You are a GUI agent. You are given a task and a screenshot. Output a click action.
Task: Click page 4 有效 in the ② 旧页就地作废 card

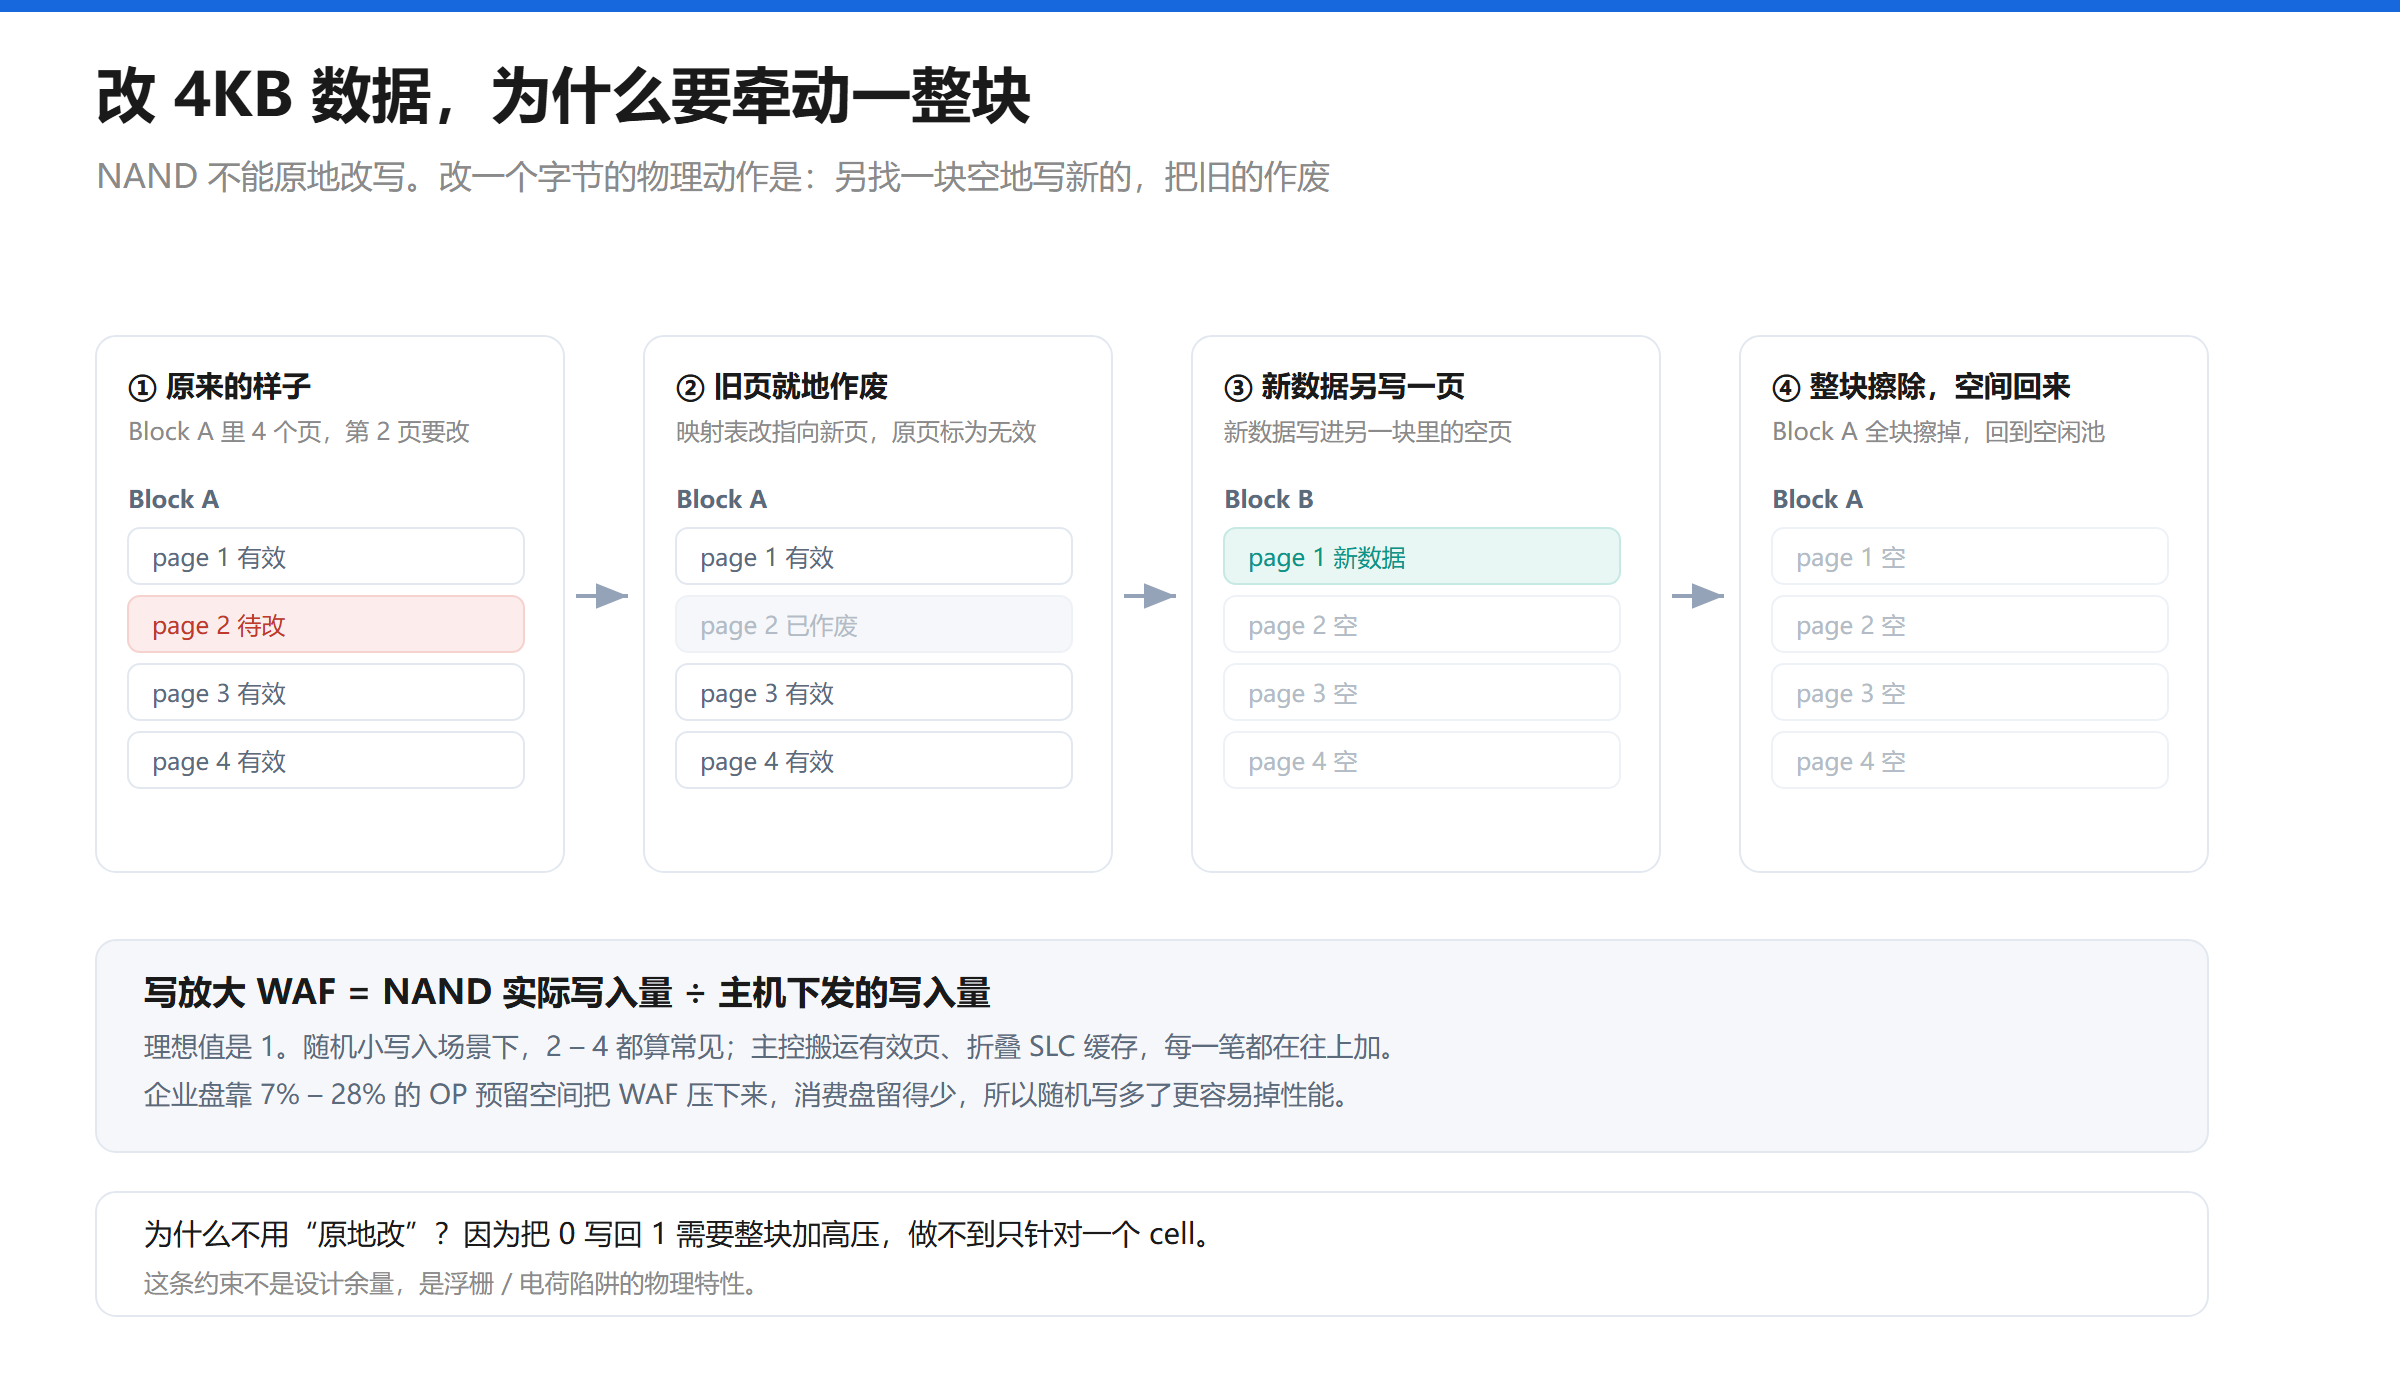click(x=874, y=761)
